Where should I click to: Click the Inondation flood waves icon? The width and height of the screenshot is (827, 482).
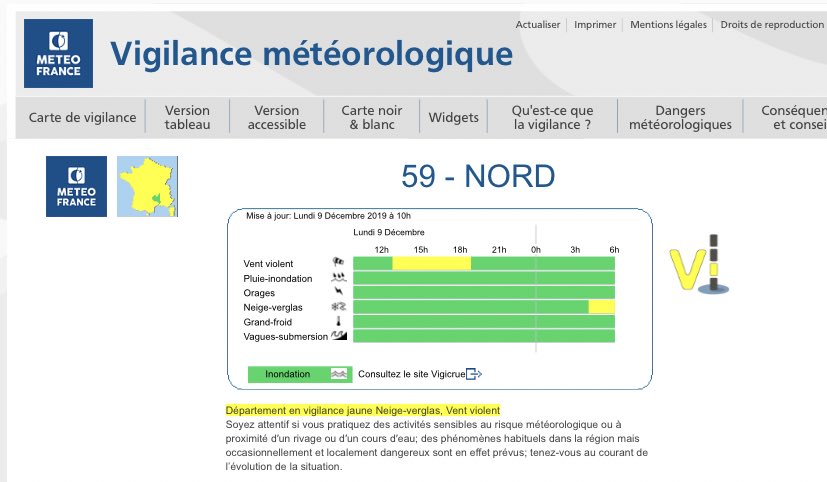point(339,374)
